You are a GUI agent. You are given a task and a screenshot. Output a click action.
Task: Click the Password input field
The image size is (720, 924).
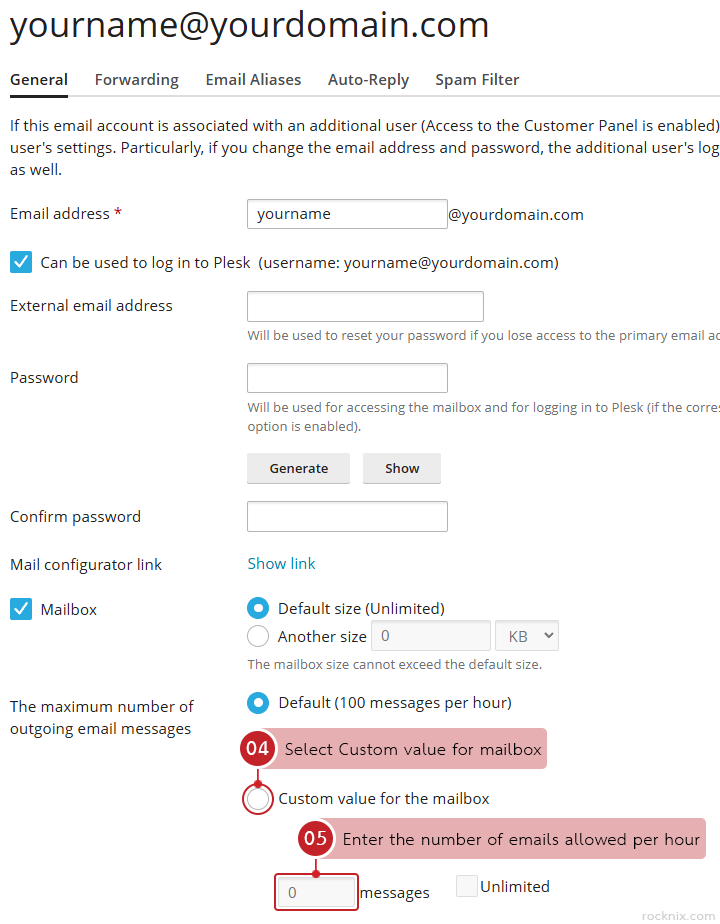[346, 378]
